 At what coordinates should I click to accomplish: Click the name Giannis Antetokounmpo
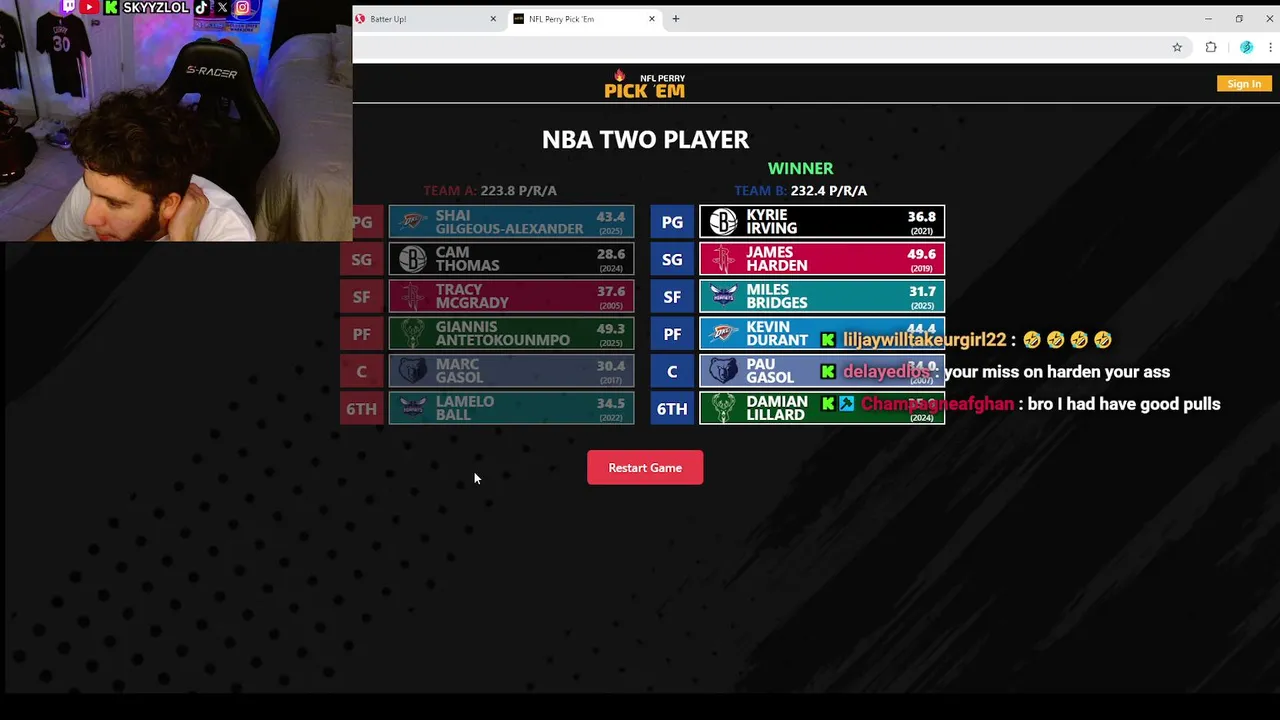(502, 333)
